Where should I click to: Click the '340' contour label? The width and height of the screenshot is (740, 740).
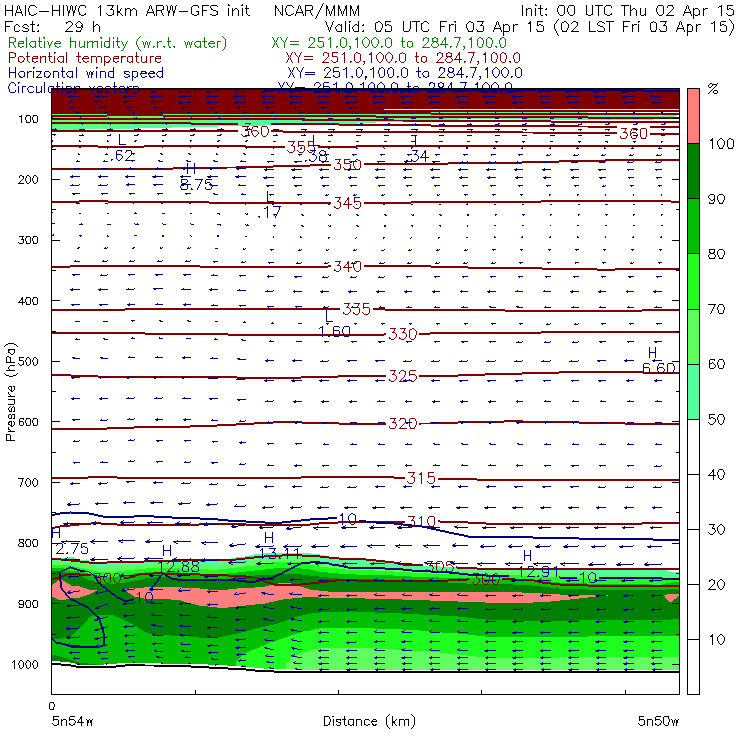[347, 267]
